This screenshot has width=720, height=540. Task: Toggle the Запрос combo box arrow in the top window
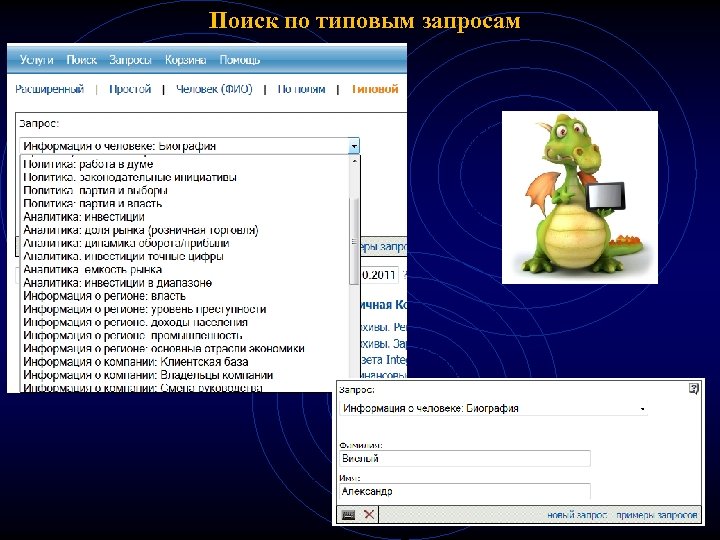click(x=354, y=146)
